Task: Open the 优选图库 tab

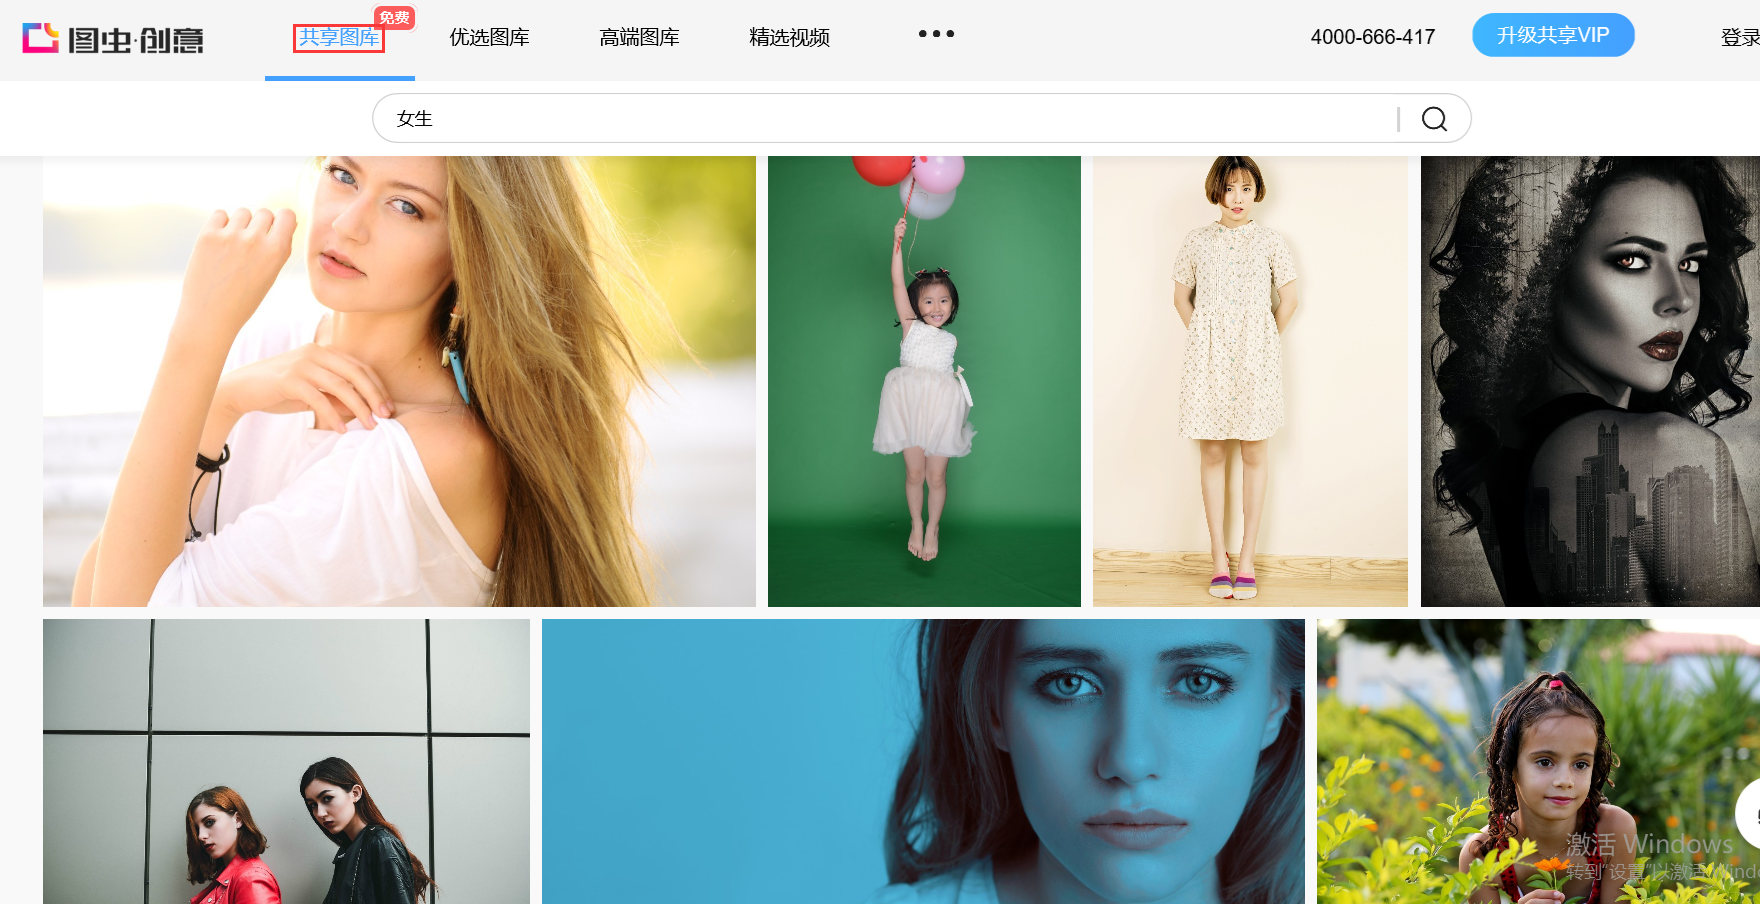Action: pos(489,38)
